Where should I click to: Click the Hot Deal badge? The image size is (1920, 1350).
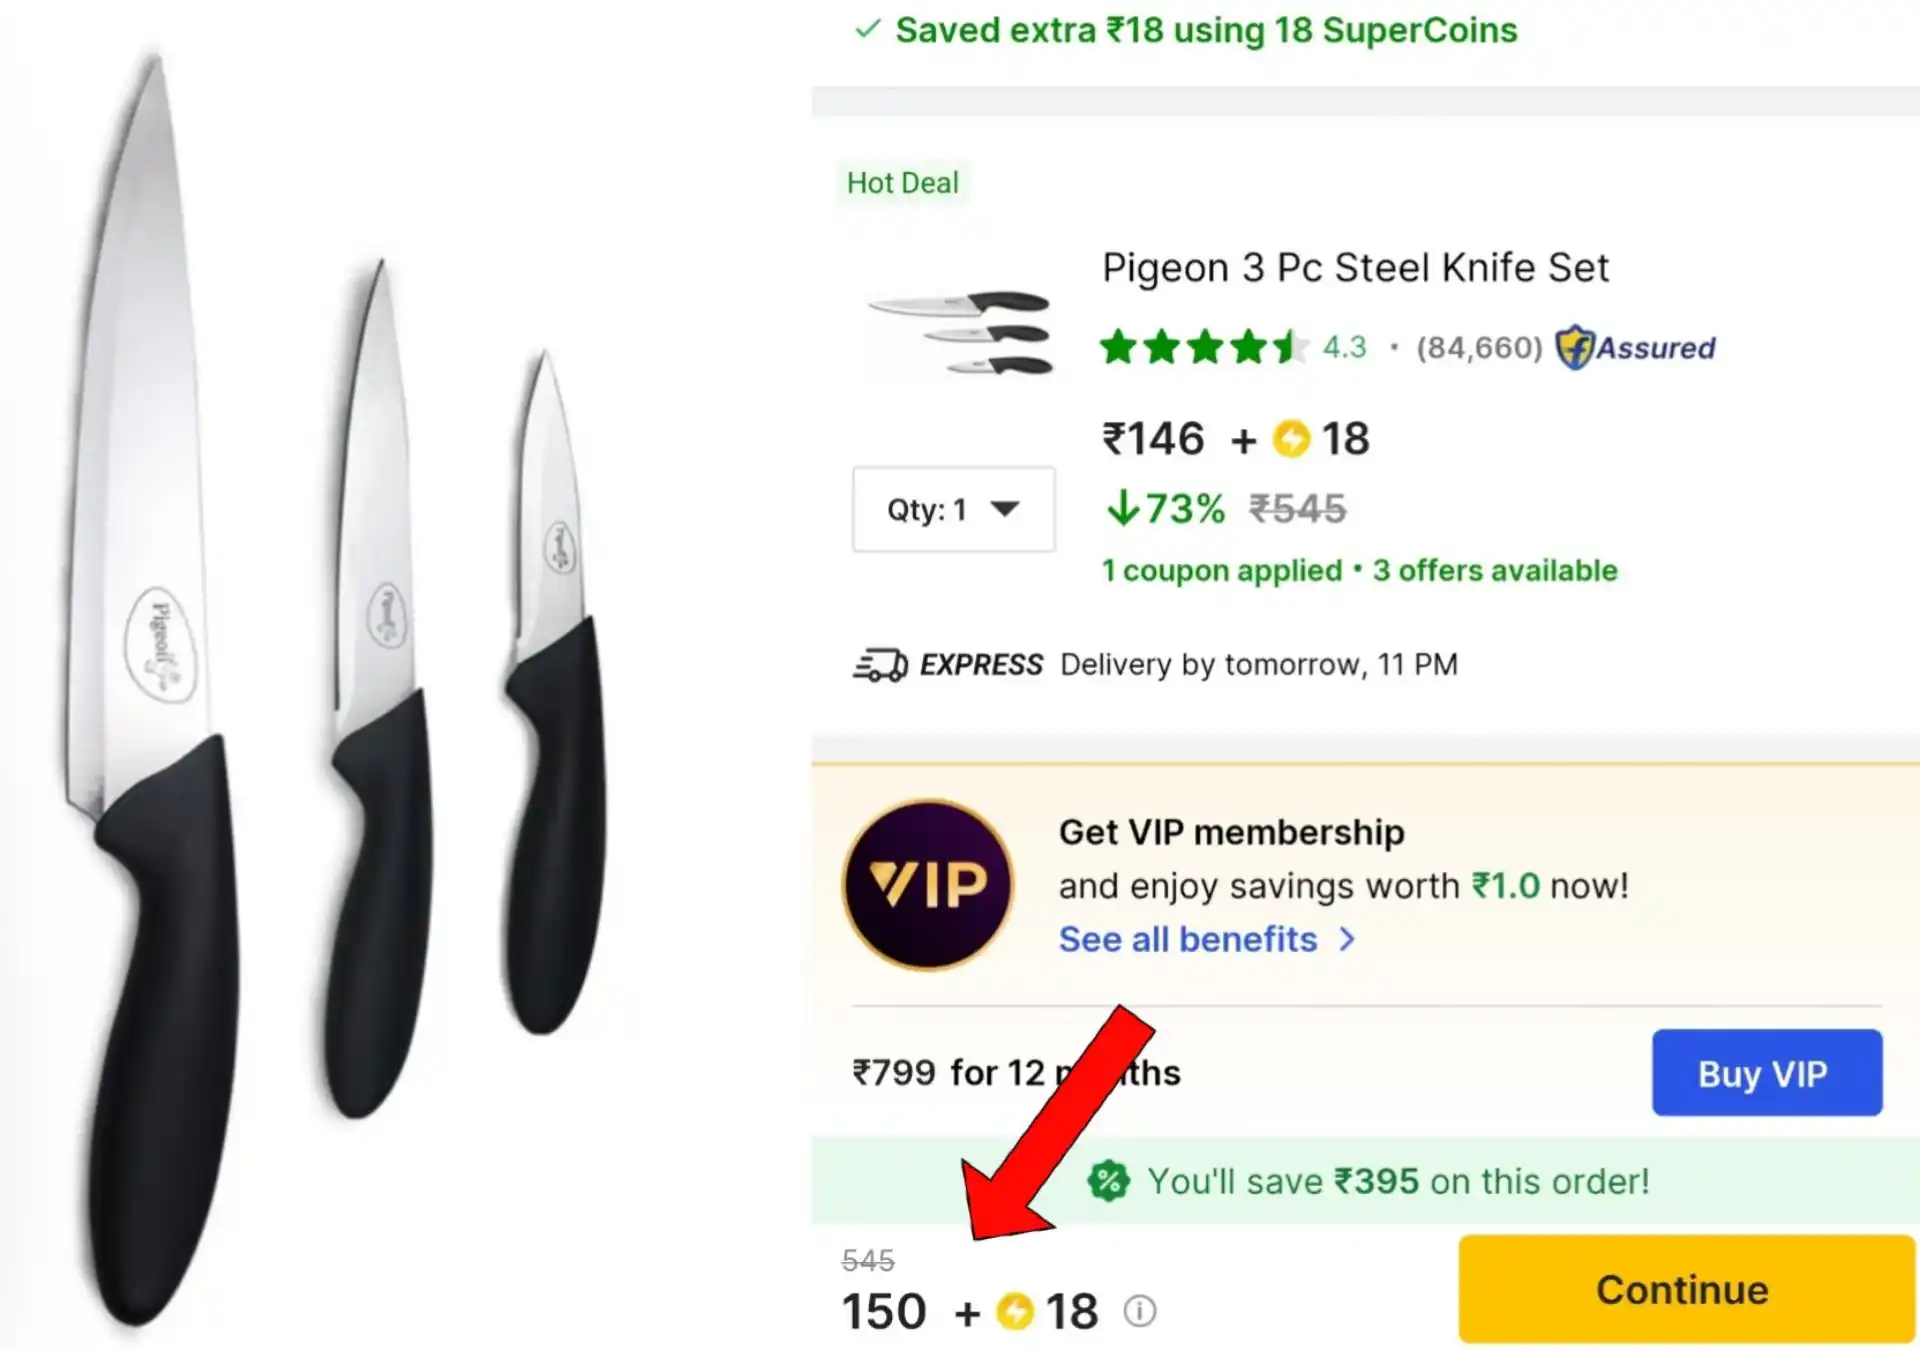pos(903,182)
